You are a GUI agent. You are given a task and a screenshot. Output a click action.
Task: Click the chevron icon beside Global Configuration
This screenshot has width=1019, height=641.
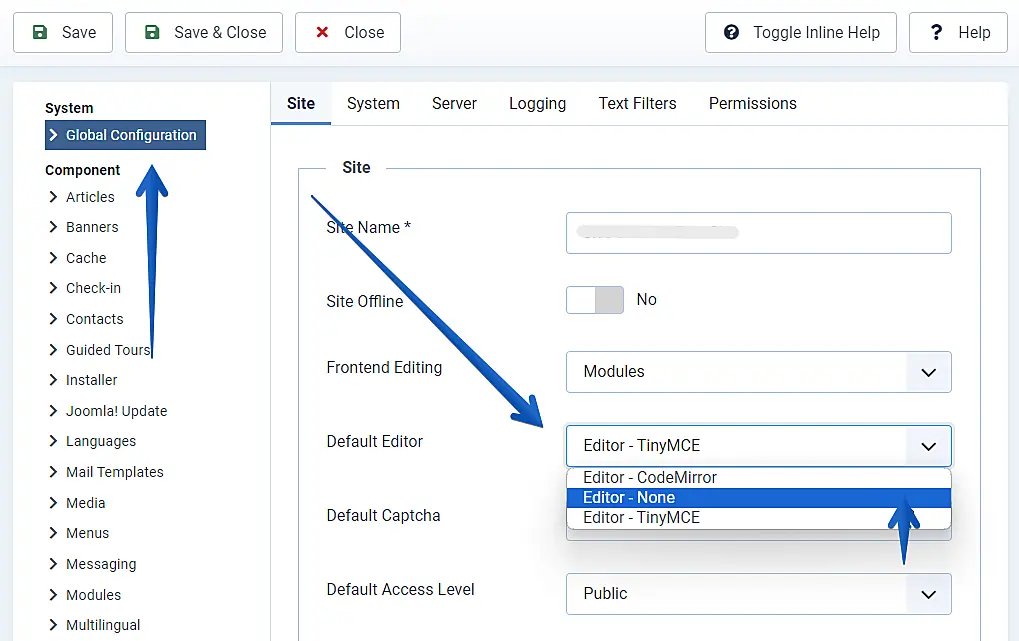[x=54, y=135]
